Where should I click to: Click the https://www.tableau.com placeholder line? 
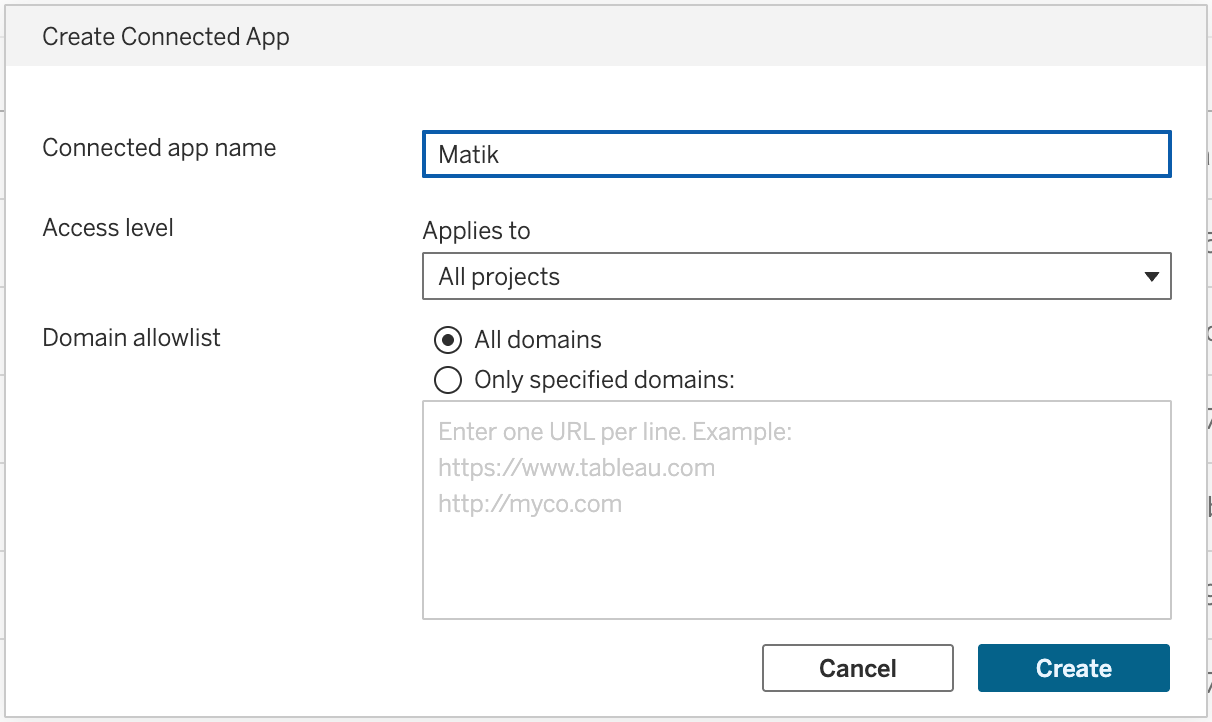pos(576,468)
